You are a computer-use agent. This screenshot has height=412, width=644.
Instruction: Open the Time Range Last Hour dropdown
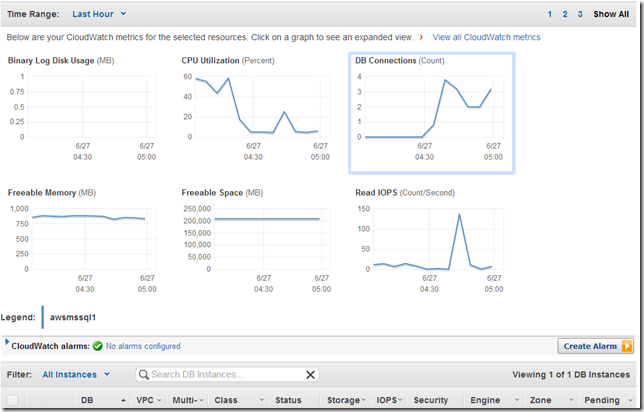point(99,15)
